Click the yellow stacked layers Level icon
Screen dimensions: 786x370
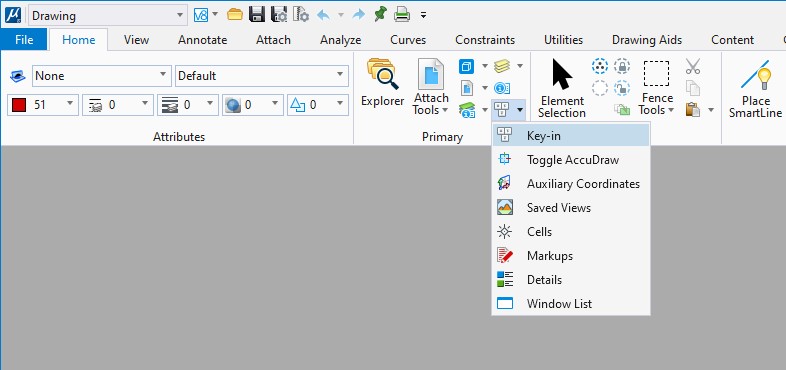tap(502, 66)
